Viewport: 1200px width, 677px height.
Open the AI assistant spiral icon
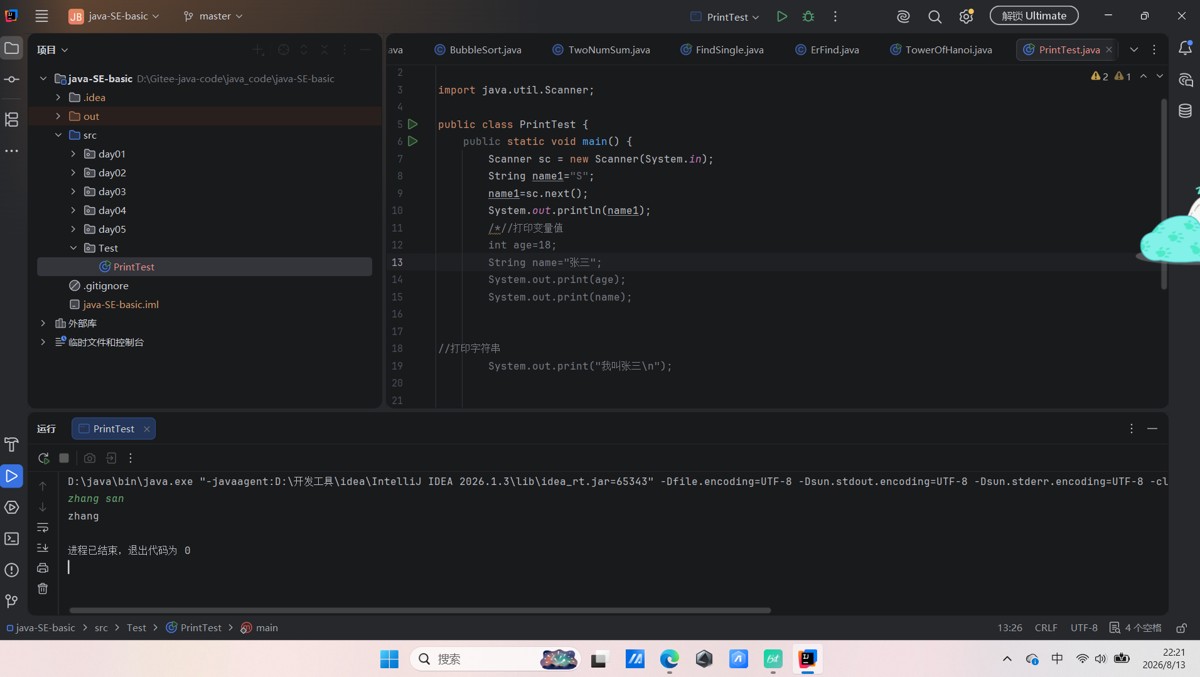click(x=903, y=16)
